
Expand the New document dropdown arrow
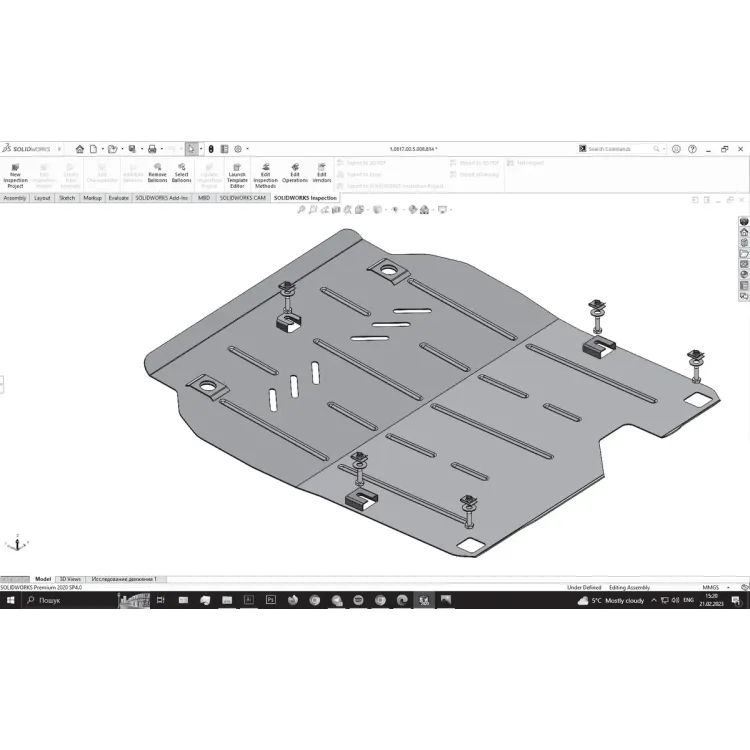pos(102,149)
